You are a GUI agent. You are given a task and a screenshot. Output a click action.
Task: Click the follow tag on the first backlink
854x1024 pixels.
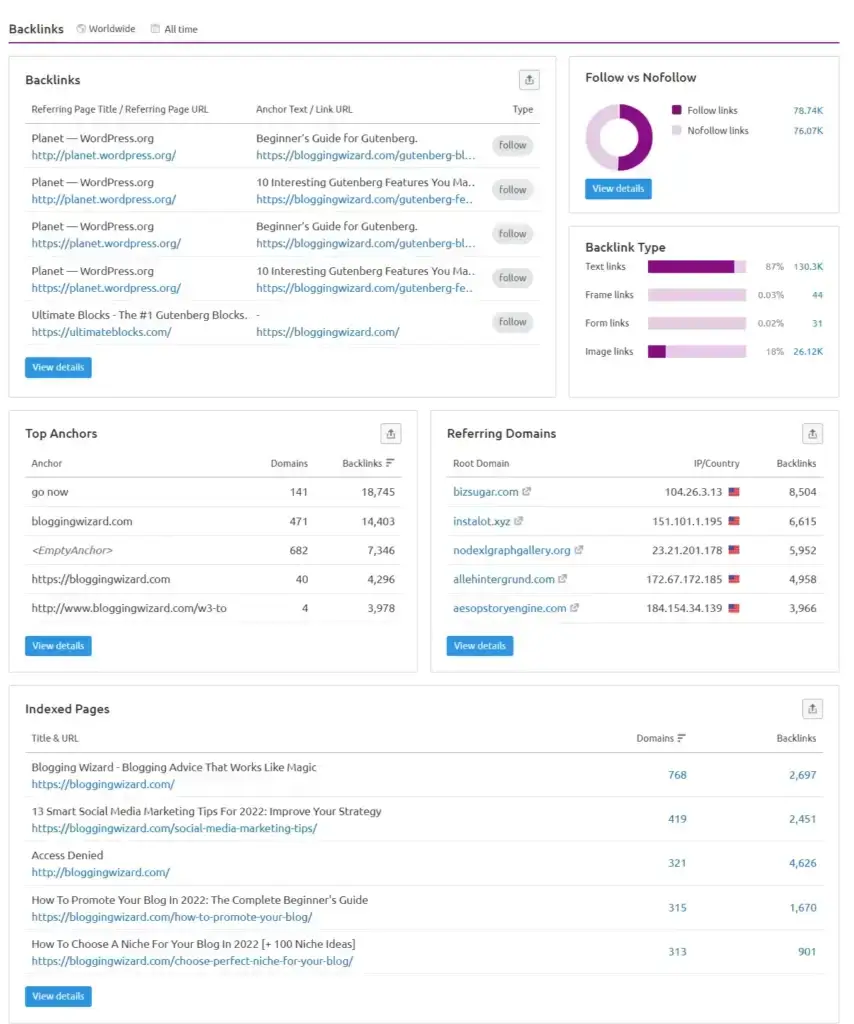[512, 145]
